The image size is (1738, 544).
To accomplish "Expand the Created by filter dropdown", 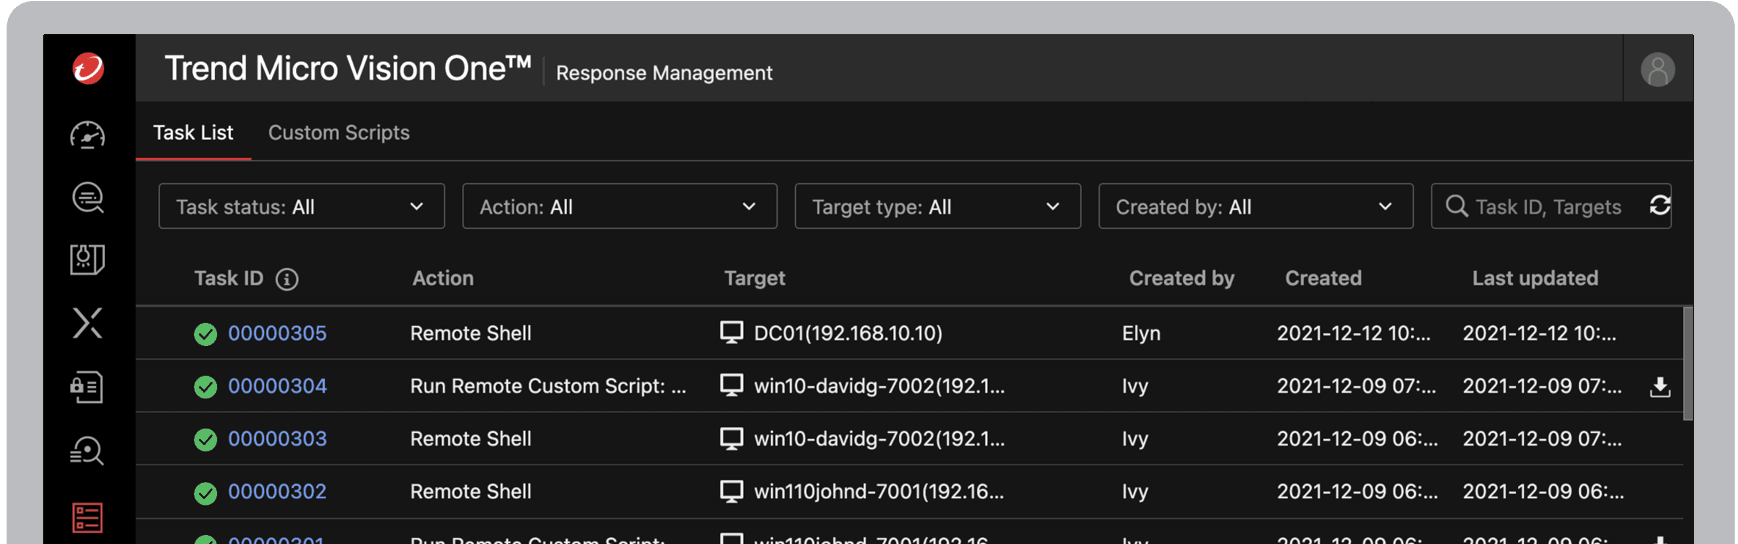I will click(x=1255, y=206).
